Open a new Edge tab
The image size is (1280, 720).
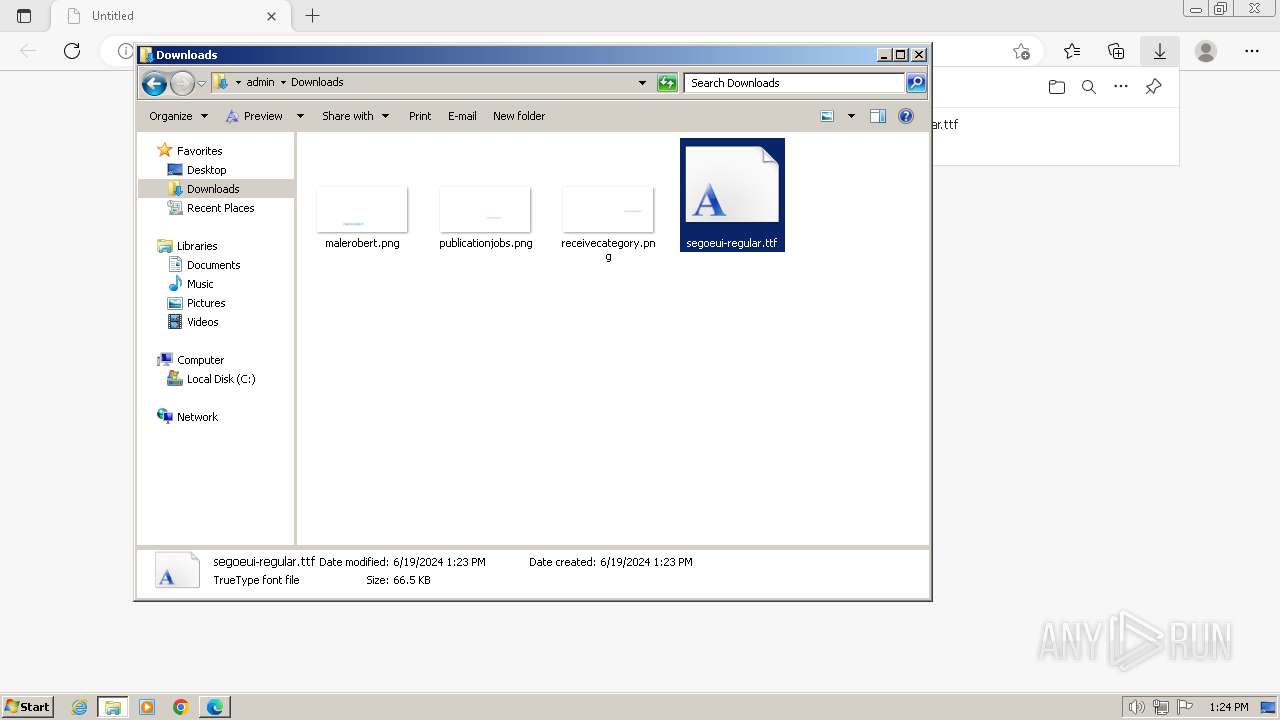click(x=313, y=16)
